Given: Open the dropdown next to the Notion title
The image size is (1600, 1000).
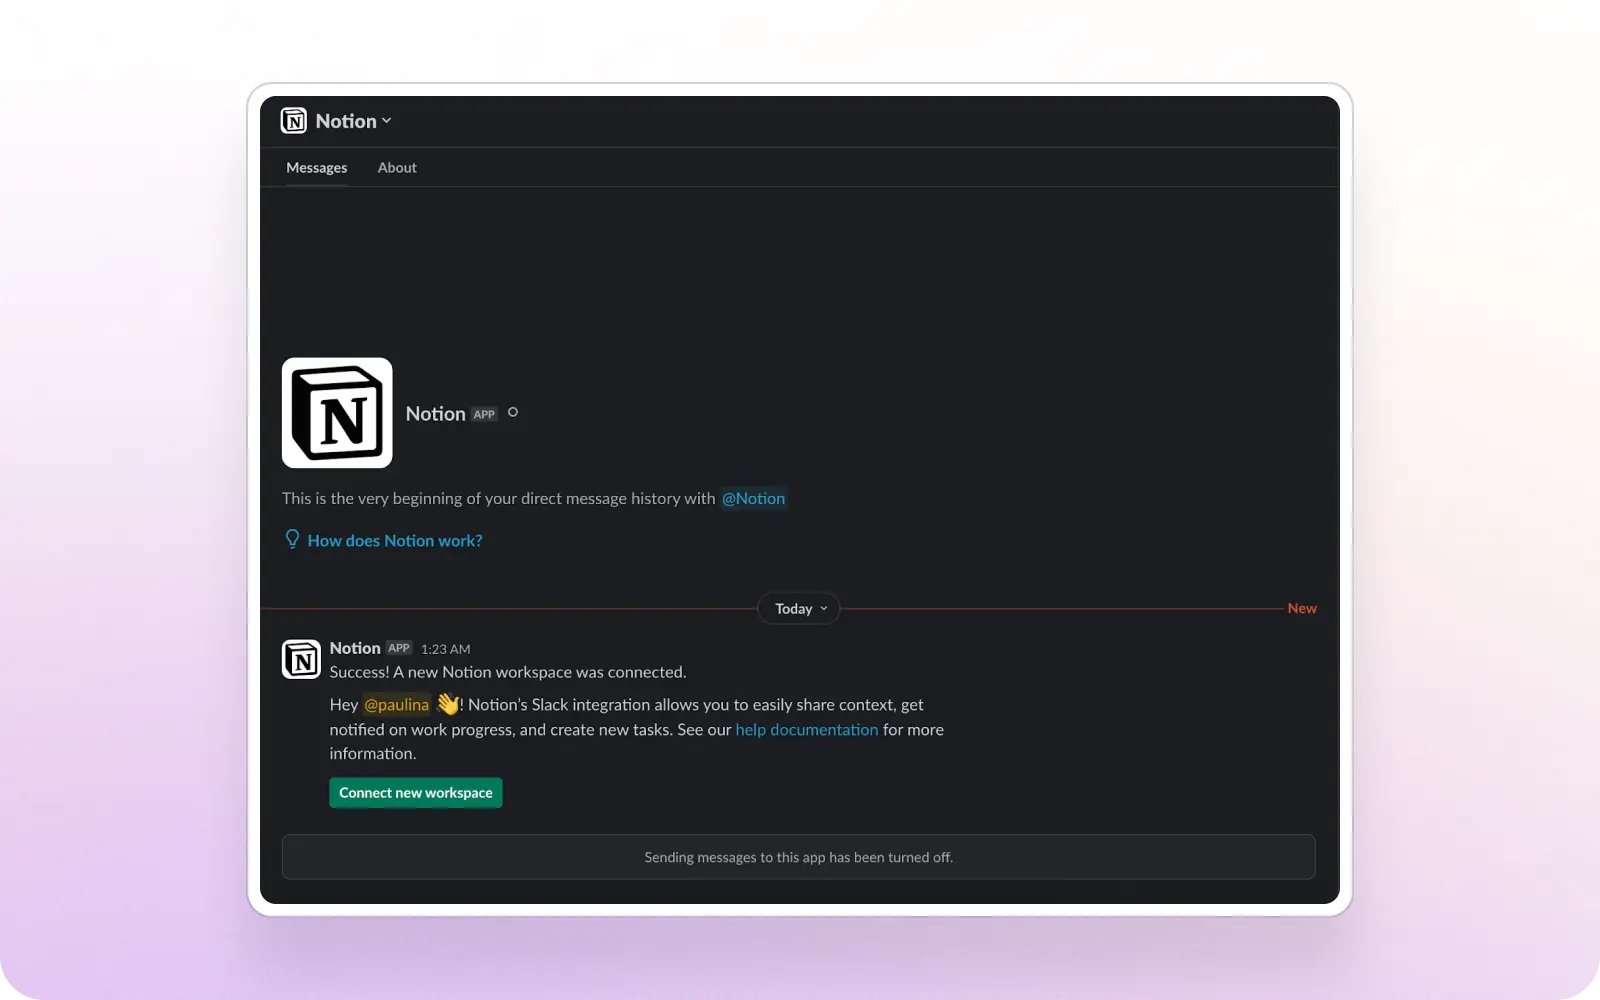Looking at the screenshot, I should pyautogui.click(x=387, y=120).
